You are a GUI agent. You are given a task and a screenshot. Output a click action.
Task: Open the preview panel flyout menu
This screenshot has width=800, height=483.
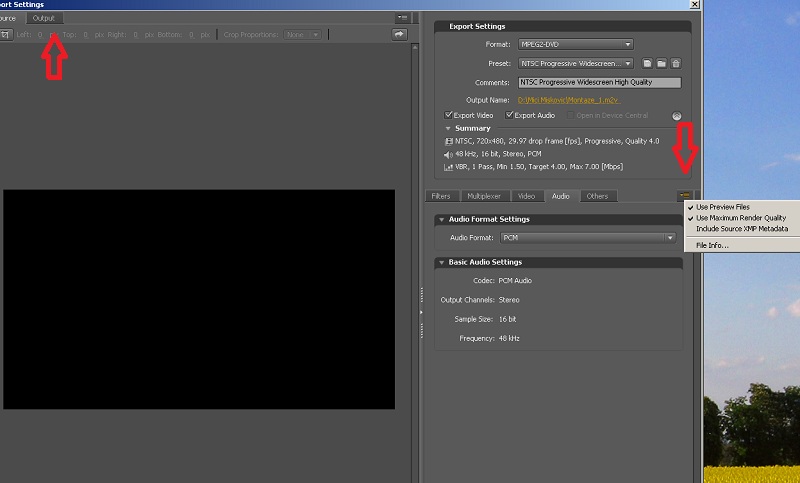point(402,18)
